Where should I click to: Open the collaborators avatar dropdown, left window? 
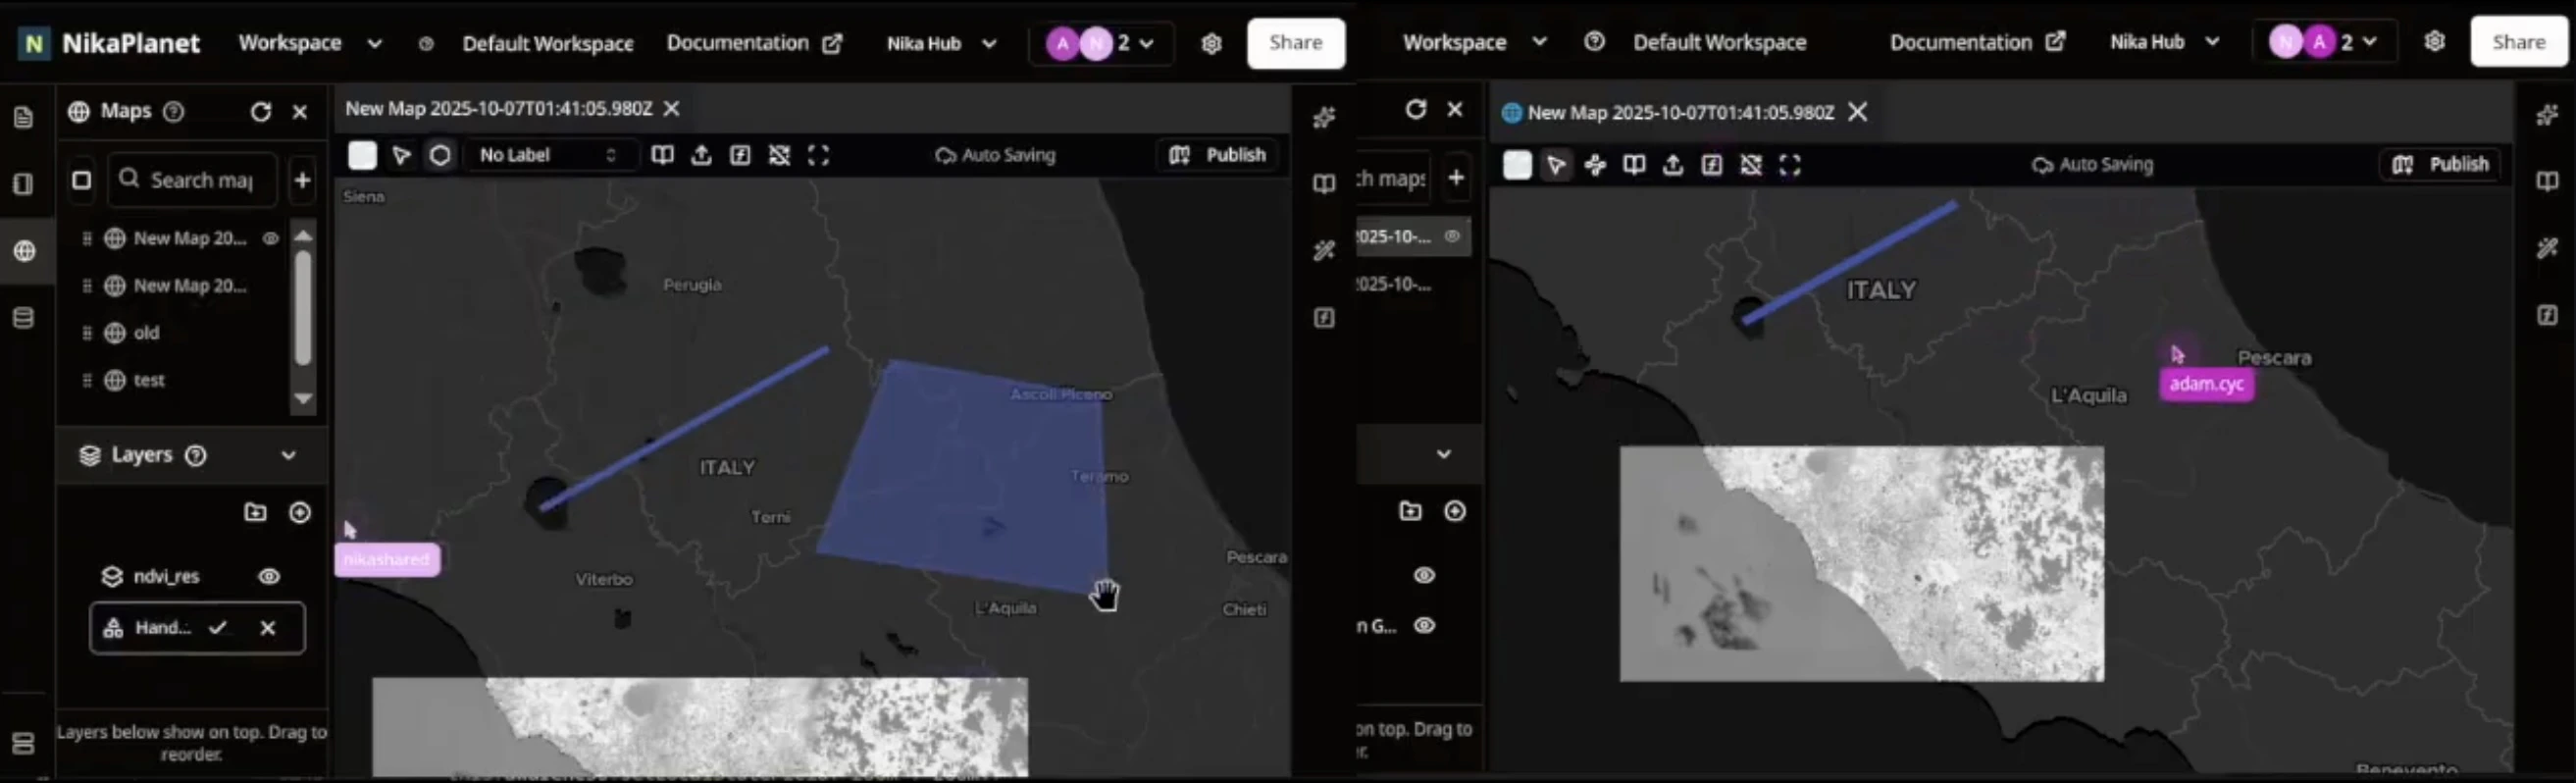click(1100, 43)
